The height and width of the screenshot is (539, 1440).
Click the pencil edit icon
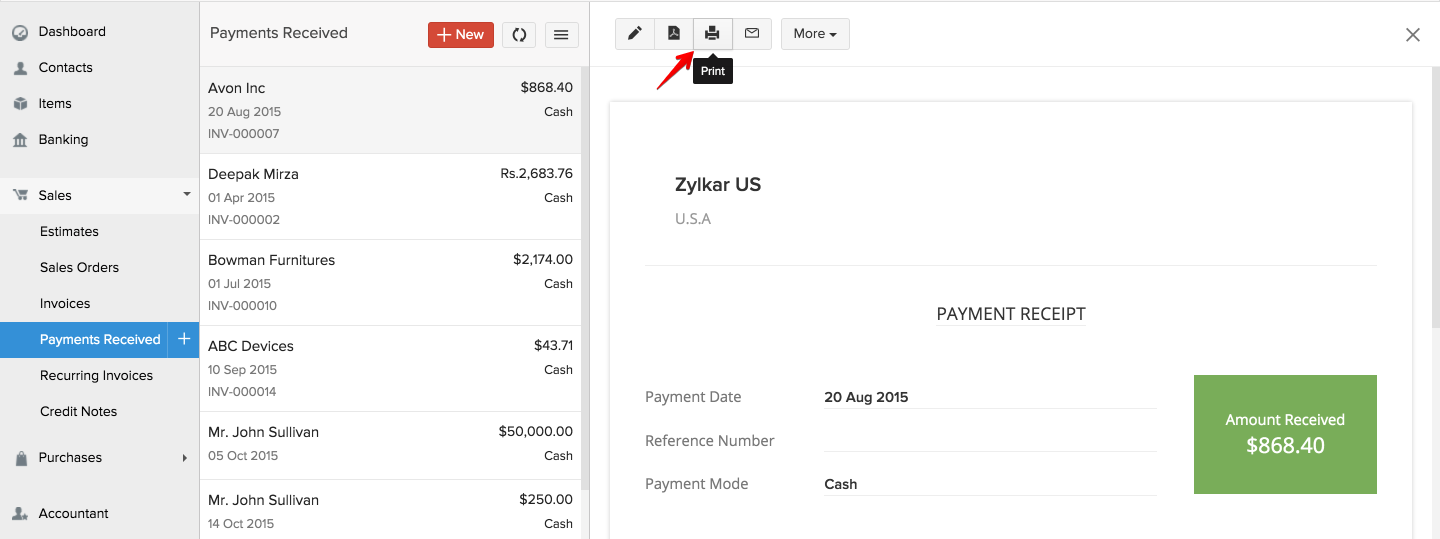click(634, 34)
